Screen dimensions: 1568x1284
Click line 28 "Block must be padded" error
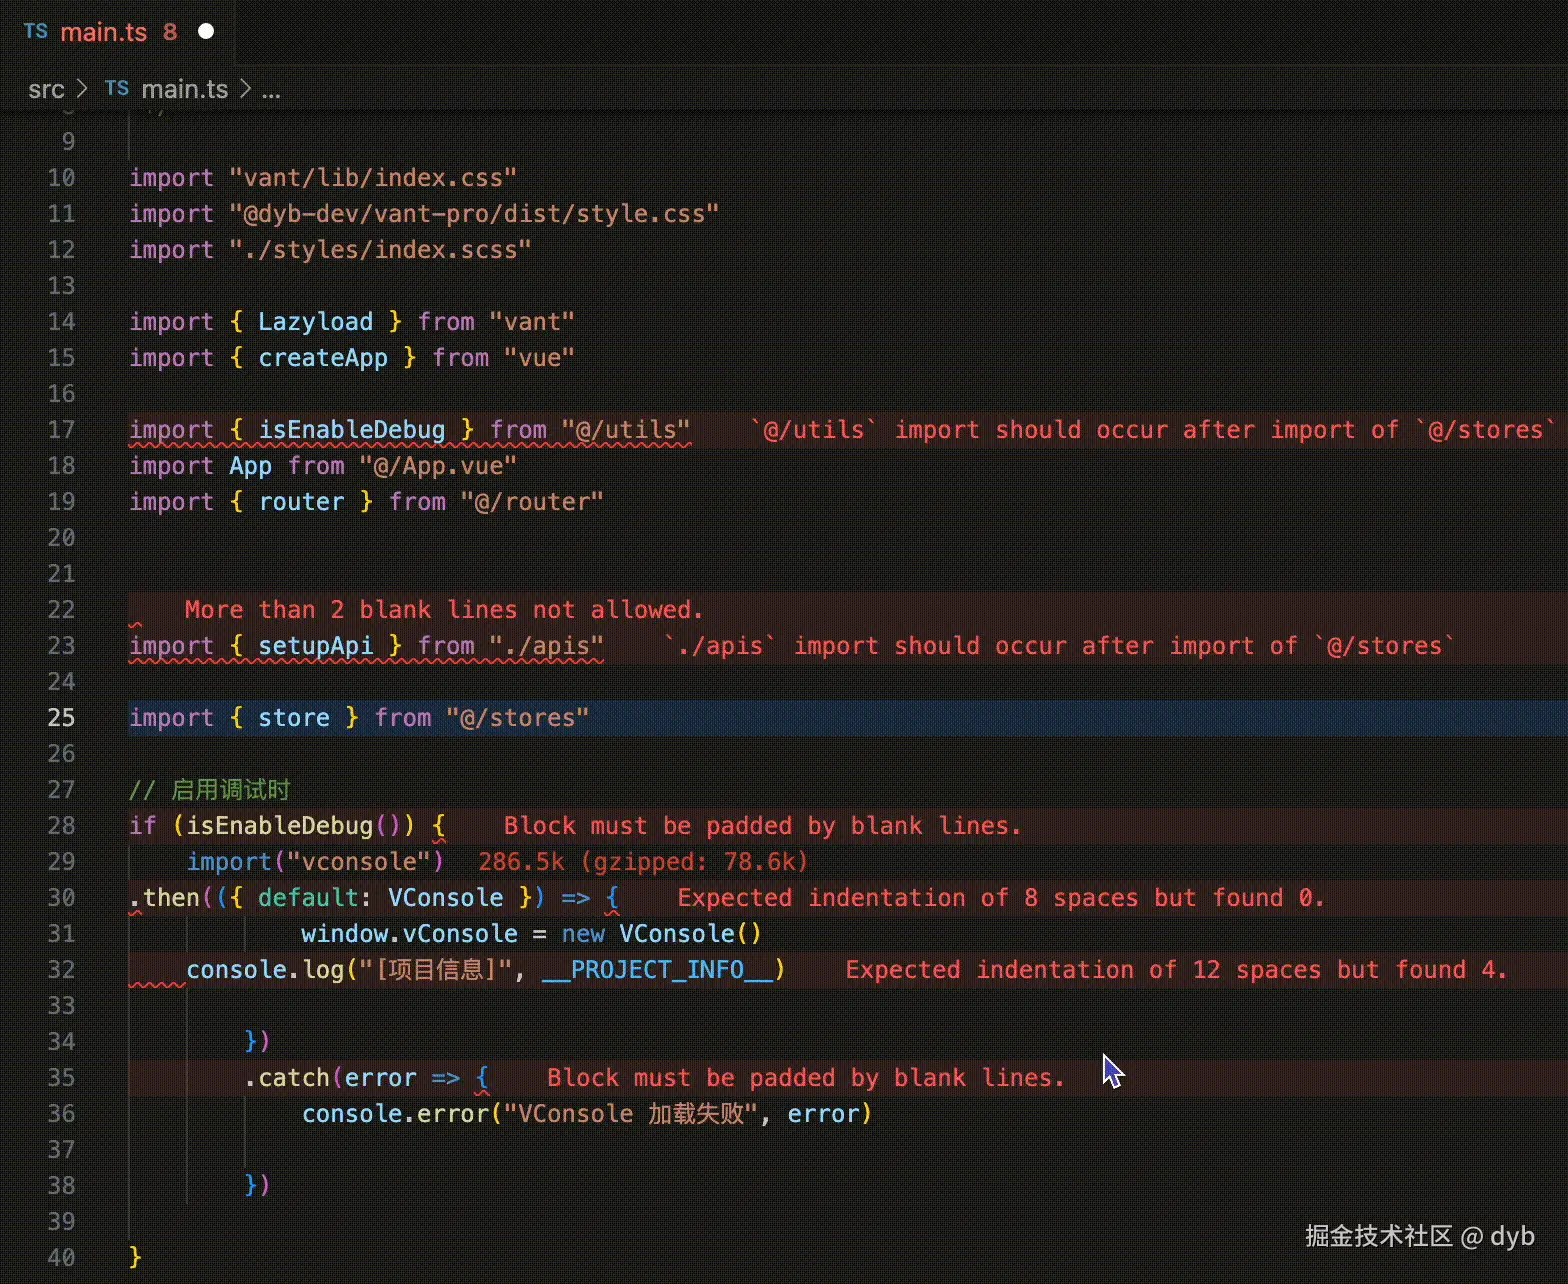762,826
